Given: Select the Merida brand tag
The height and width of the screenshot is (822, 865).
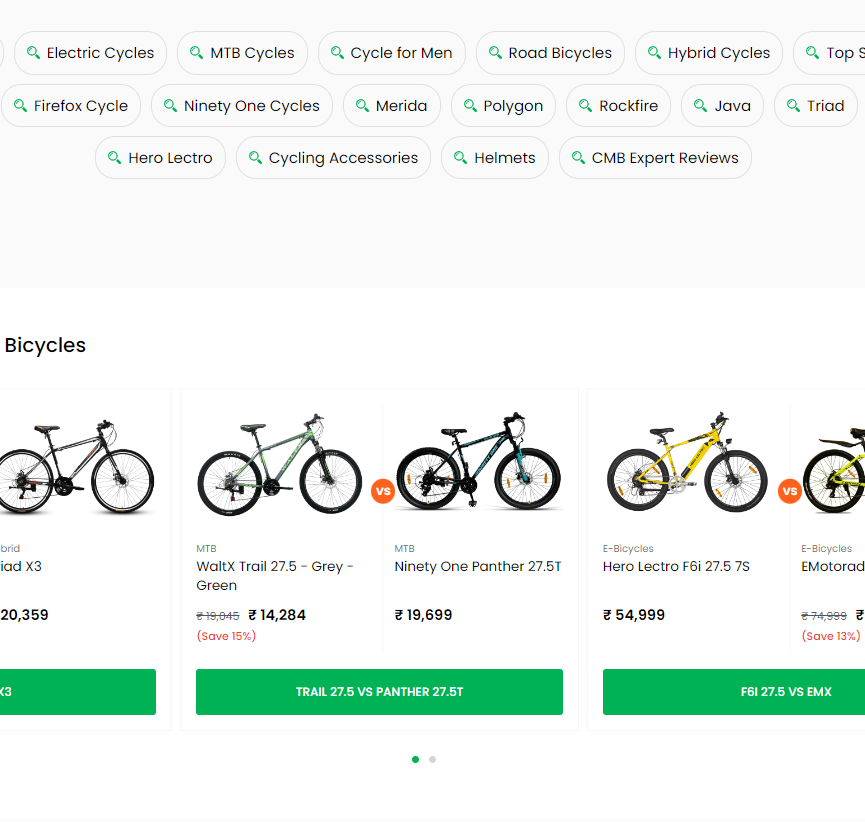Looking at the screenshot, I should 392,105.
